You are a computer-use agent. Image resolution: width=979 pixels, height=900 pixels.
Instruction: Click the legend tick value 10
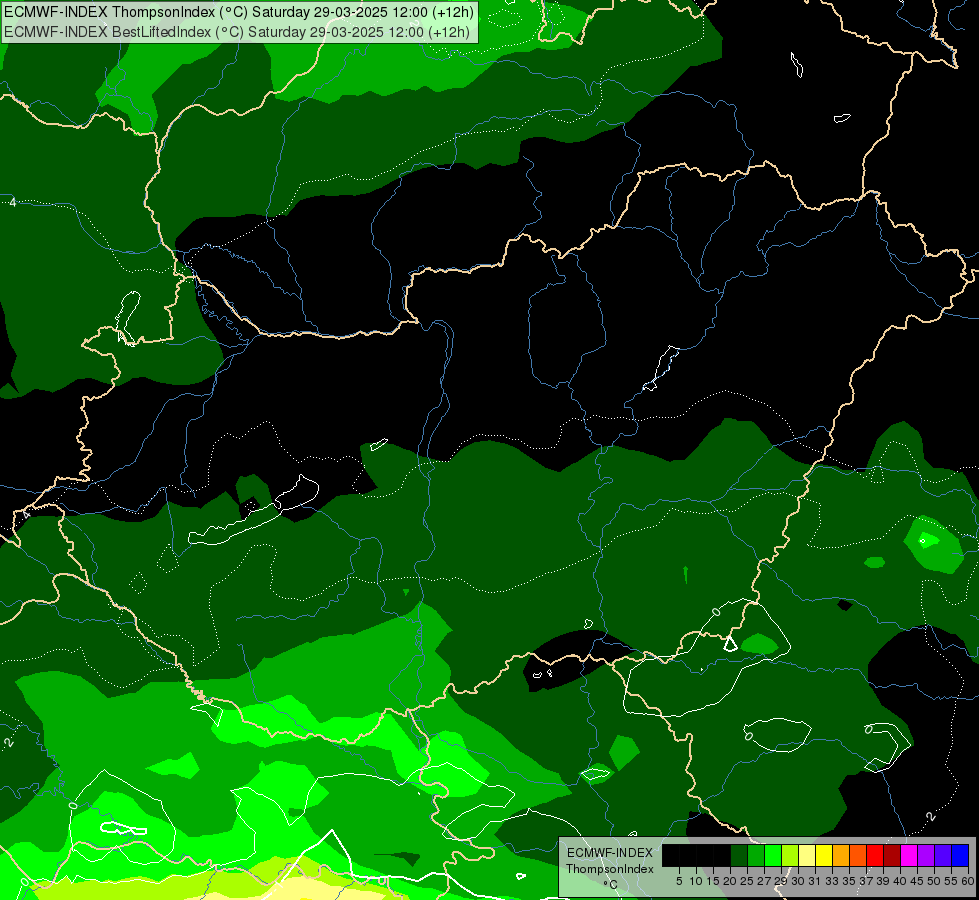[696, 881]
